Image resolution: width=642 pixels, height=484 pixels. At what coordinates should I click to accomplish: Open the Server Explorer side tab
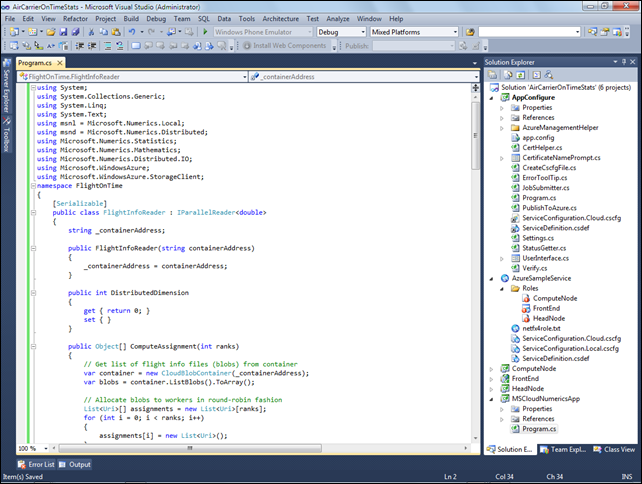[7, 86]
